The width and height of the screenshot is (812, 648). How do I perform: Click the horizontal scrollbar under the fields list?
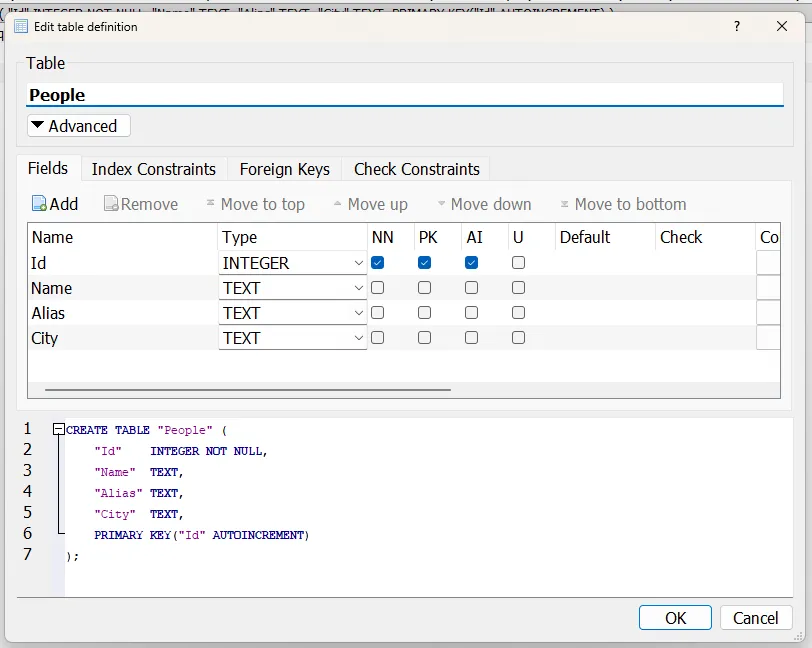(x=248, y=390)
